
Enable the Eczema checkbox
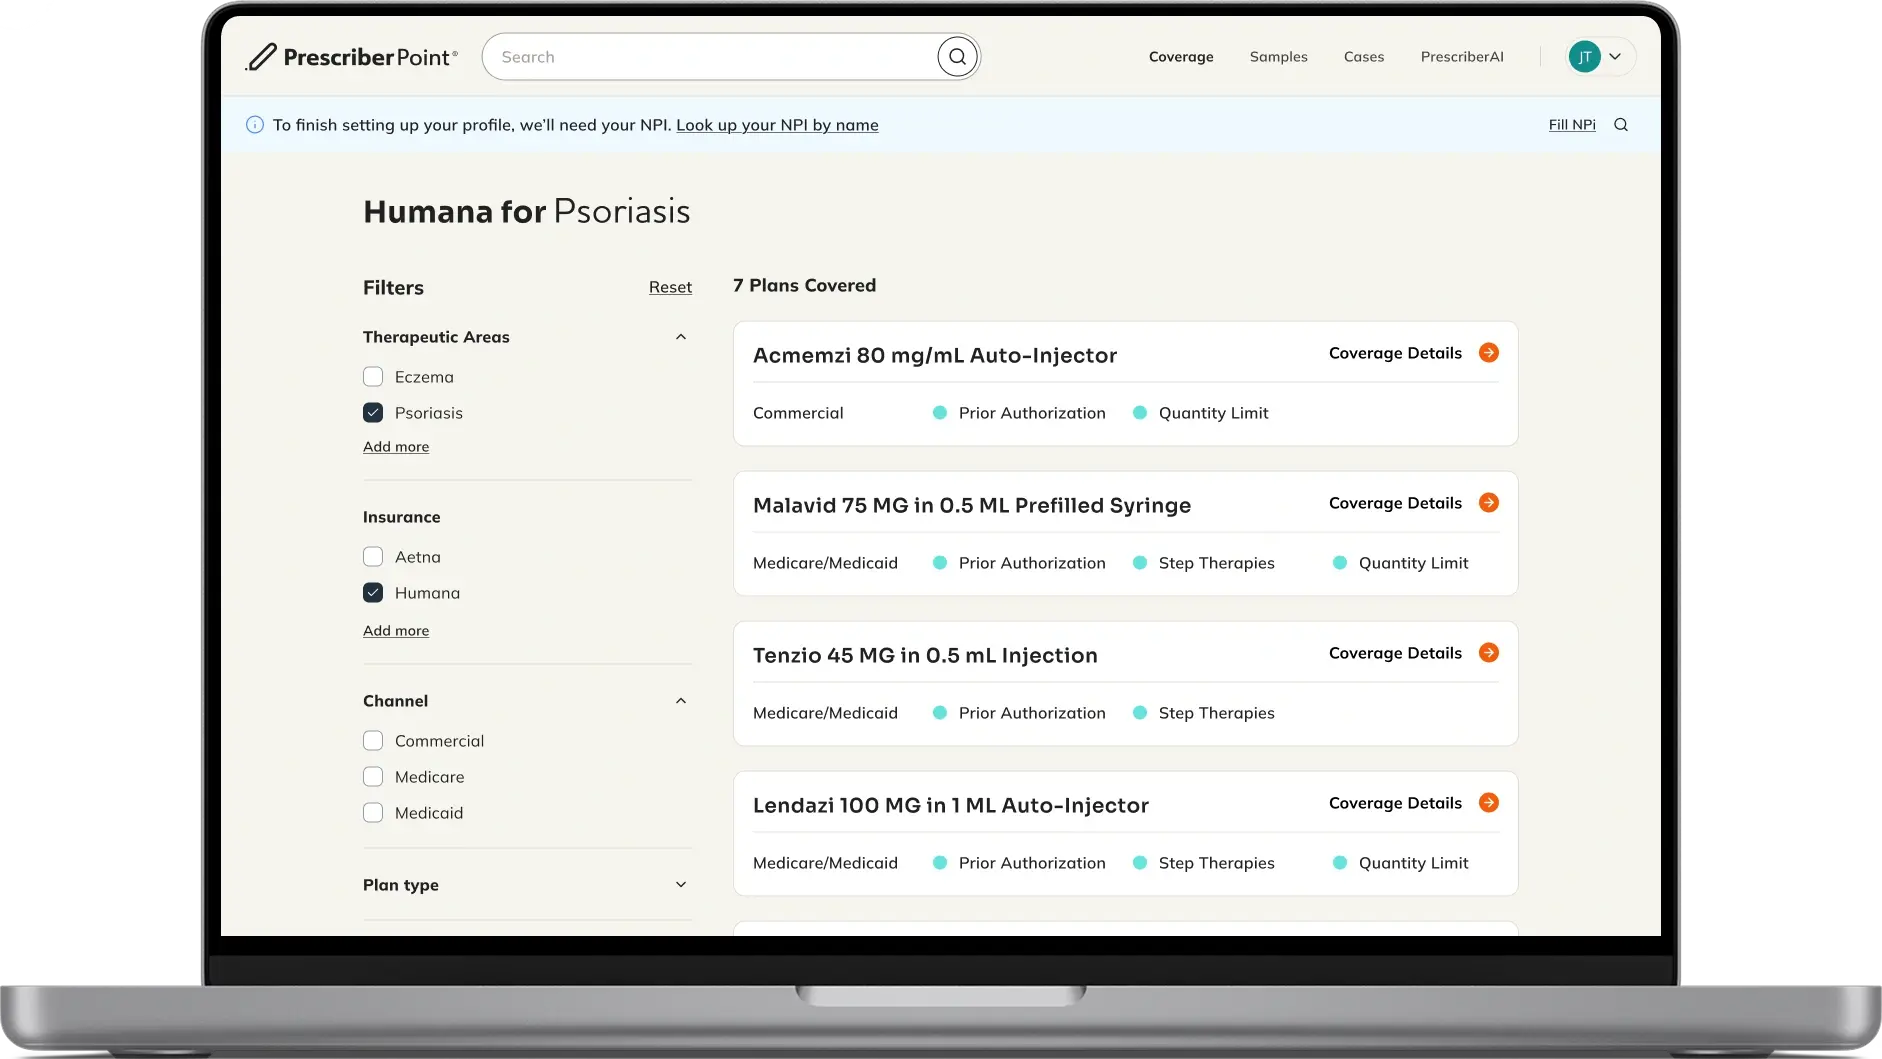[x=373, y=377]
